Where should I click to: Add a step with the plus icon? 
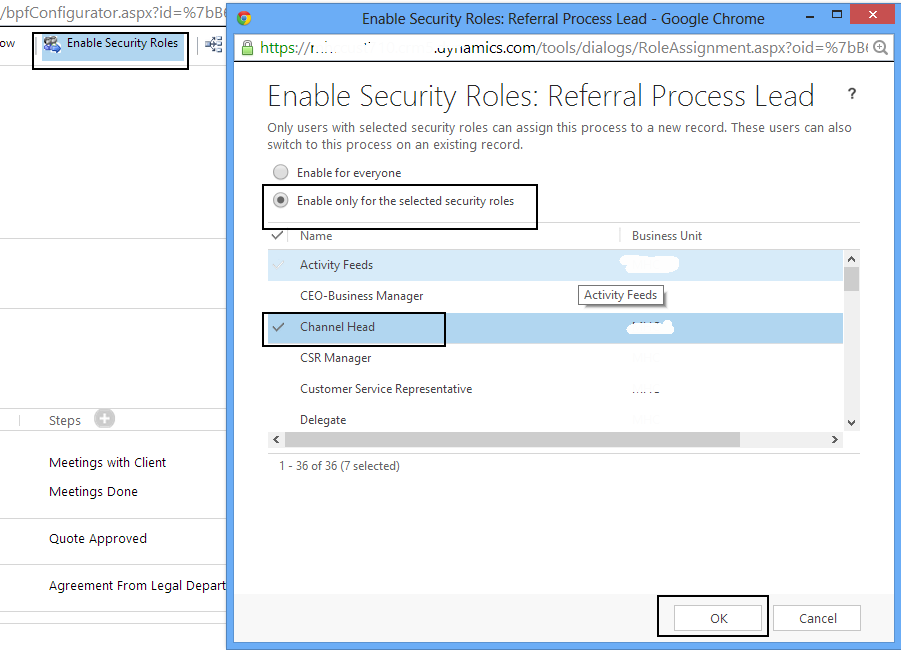tap(104, 419)
